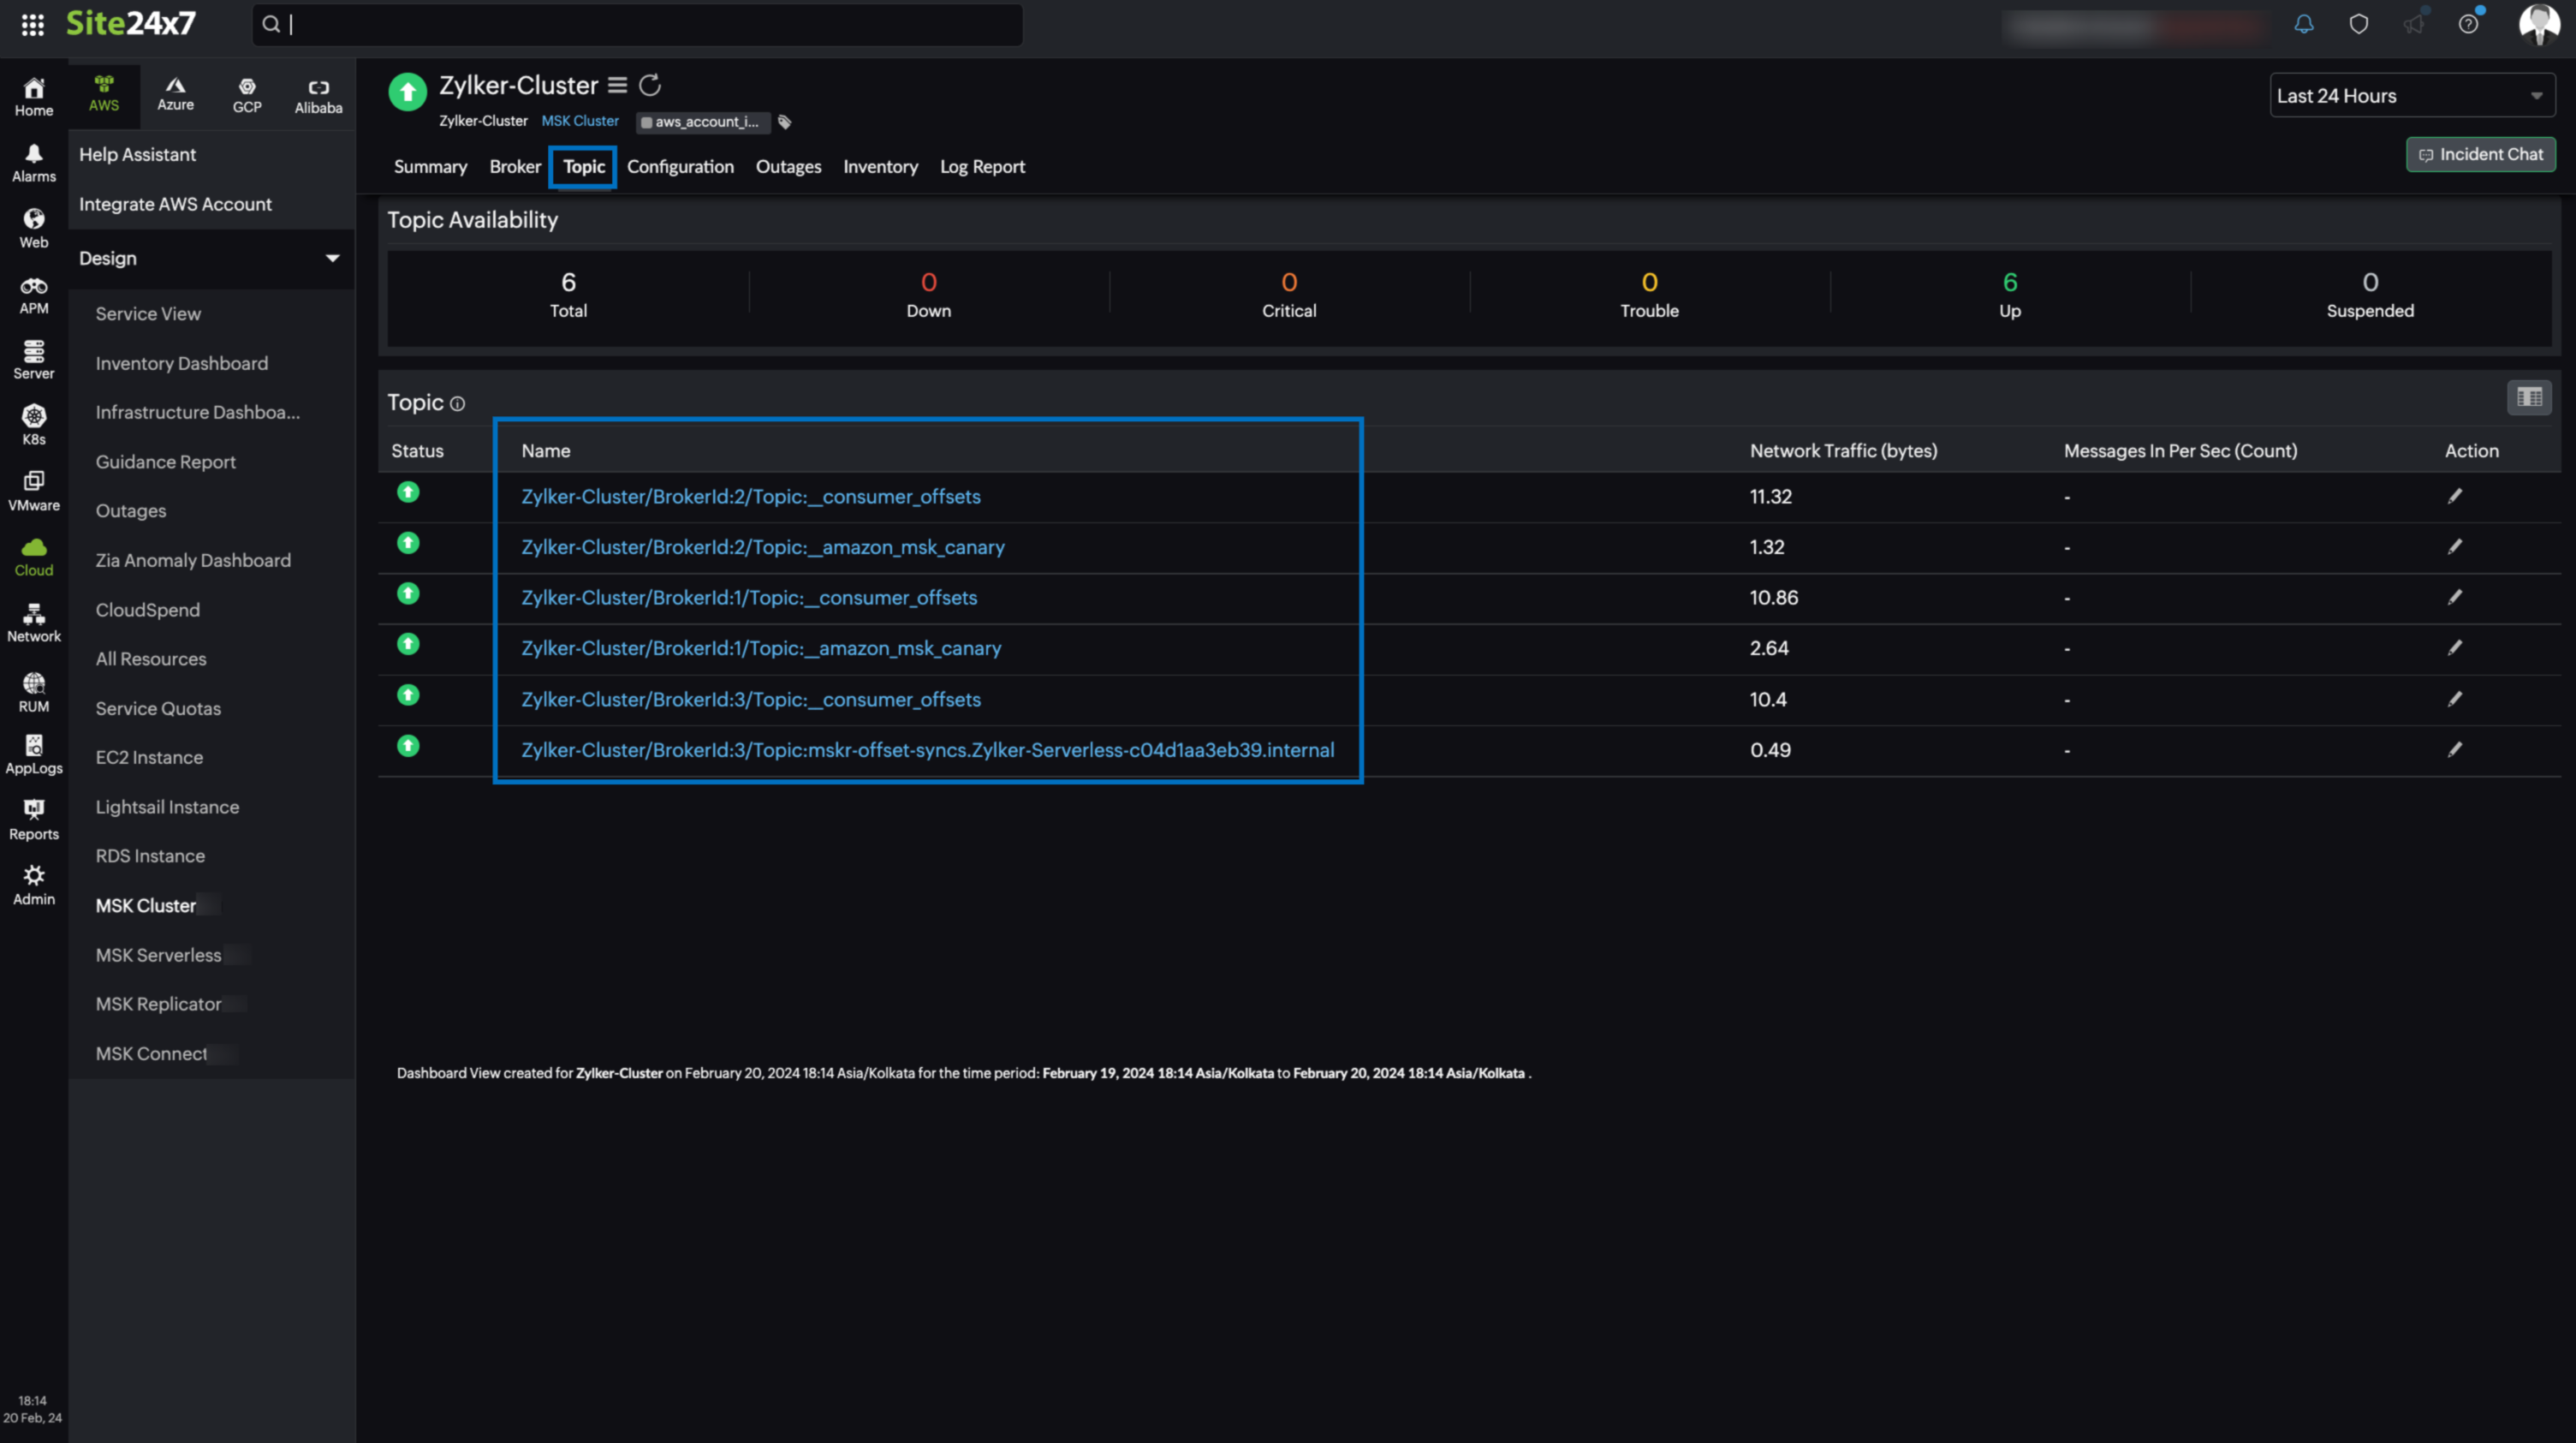The width and height of the screenshot is (2576, 1443).
Task: Open the help question-mark icon
Action: pyautogui.click(x=2470, y=25)
